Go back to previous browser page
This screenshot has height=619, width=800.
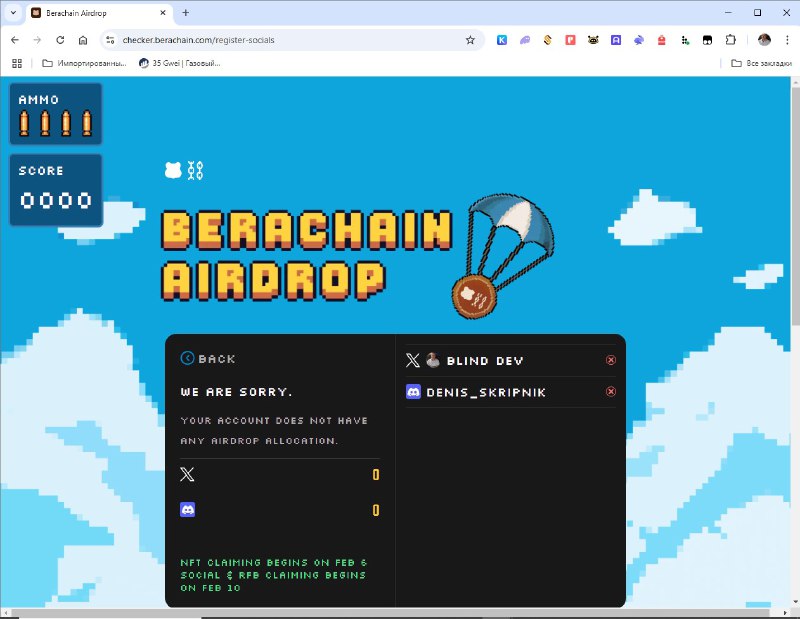(15, 40)
